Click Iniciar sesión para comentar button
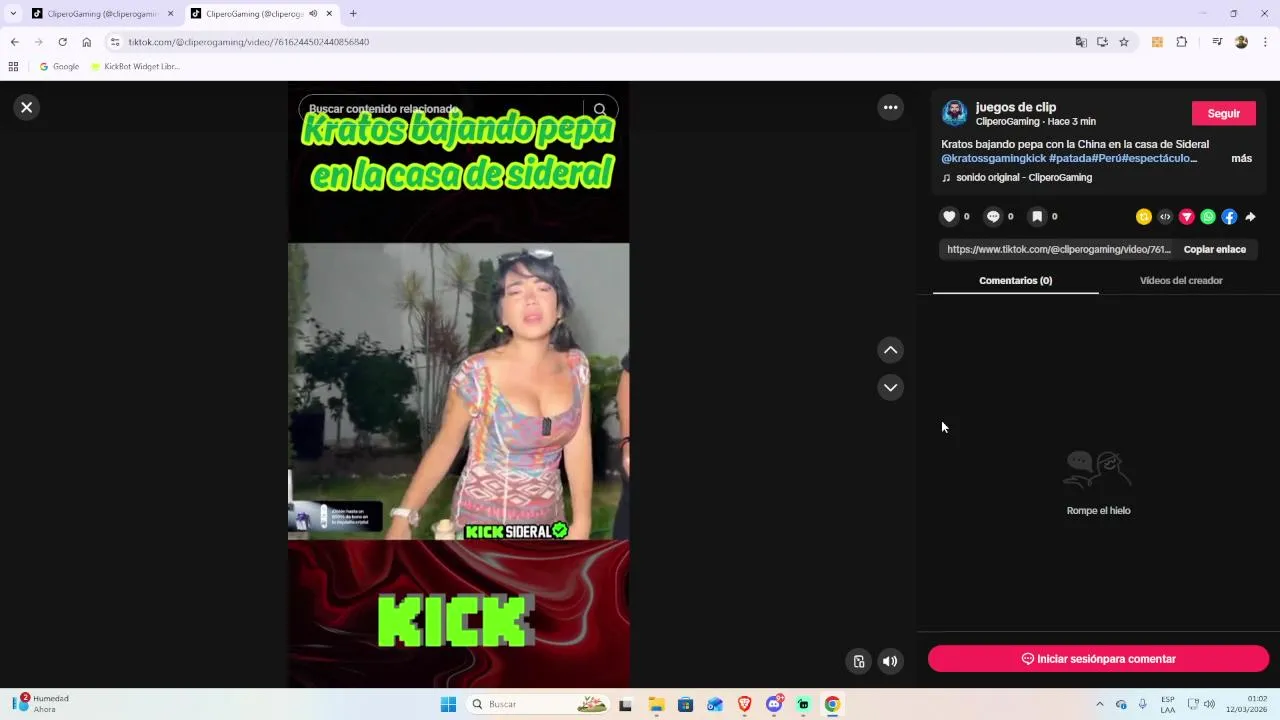Screen dimensions: 1280x720 [x=1098, y=659]
